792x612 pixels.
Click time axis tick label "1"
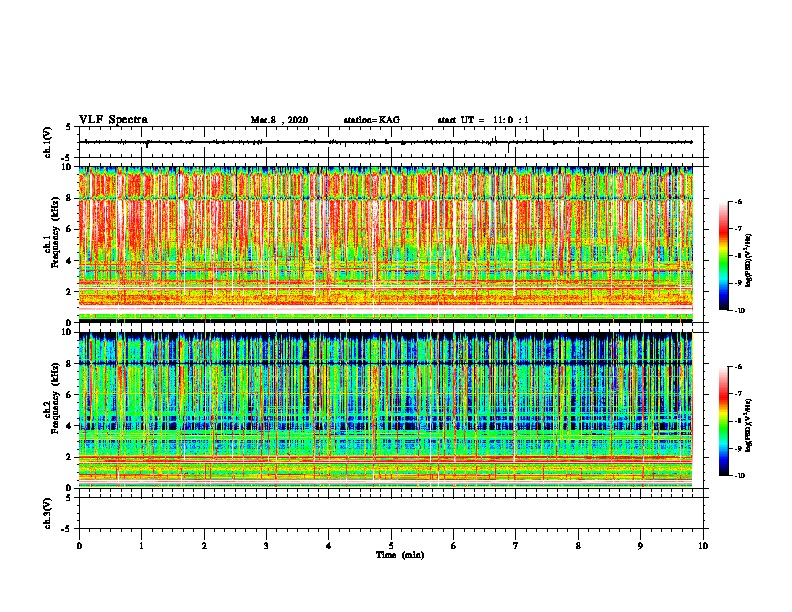141,546
